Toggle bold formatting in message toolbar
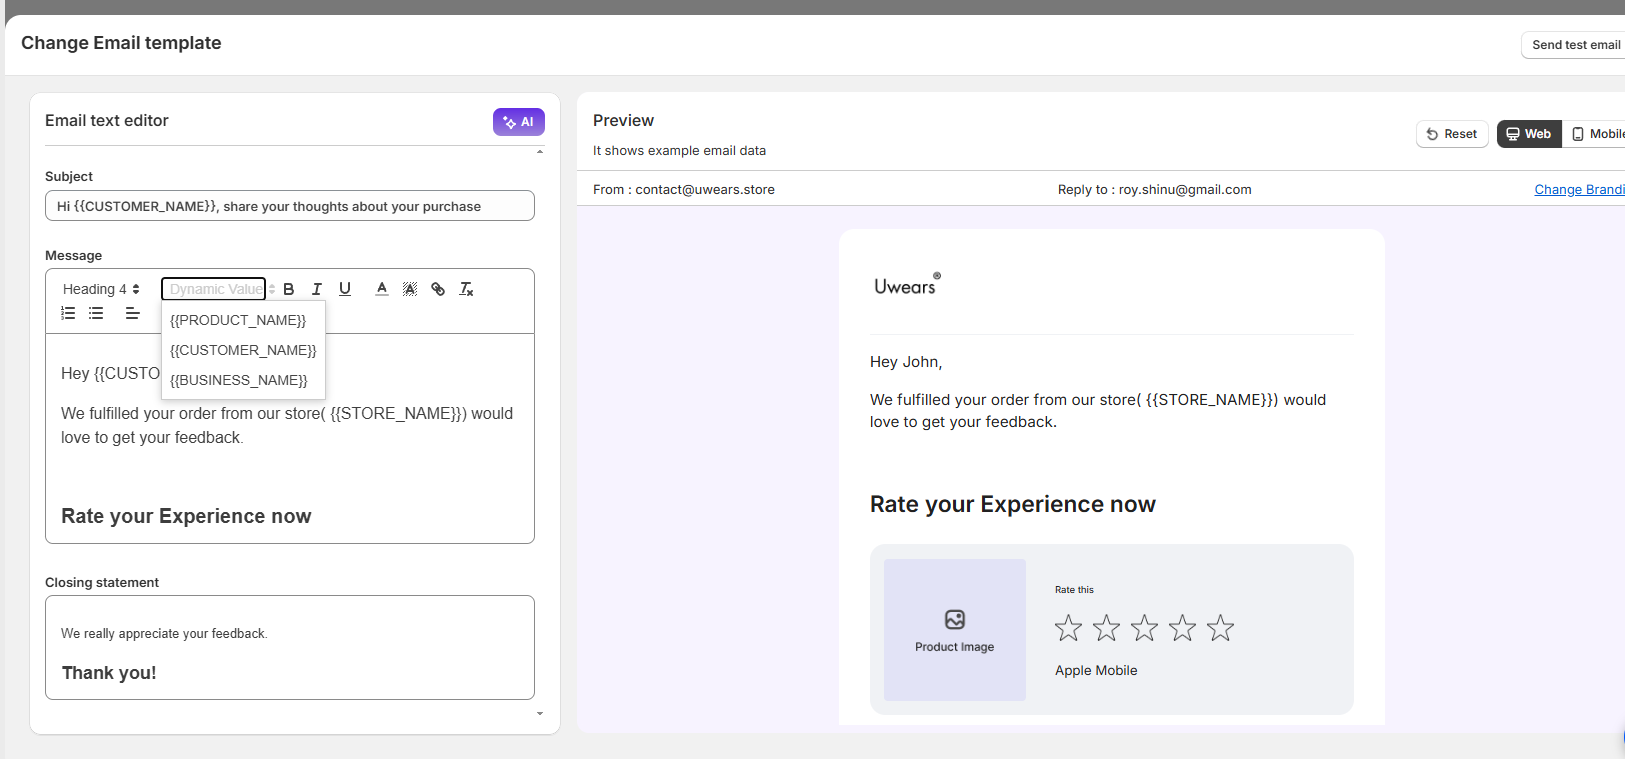This screenshot has height=759, width=1625. pyautogui.click(x=289, y=289)
